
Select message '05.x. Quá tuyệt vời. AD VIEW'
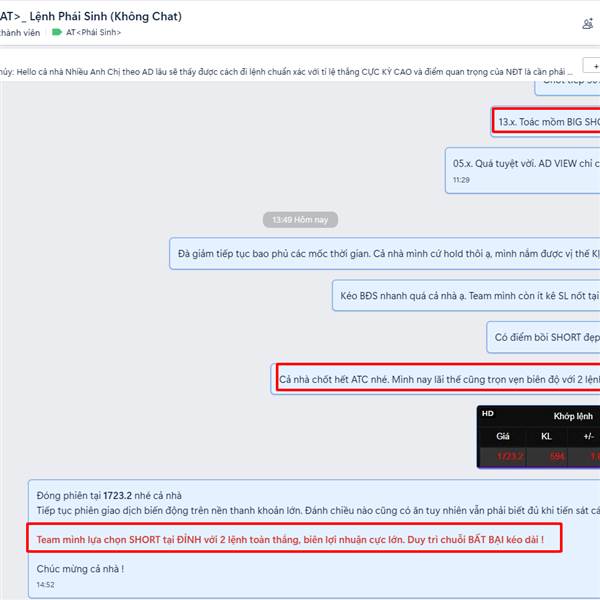523,170
